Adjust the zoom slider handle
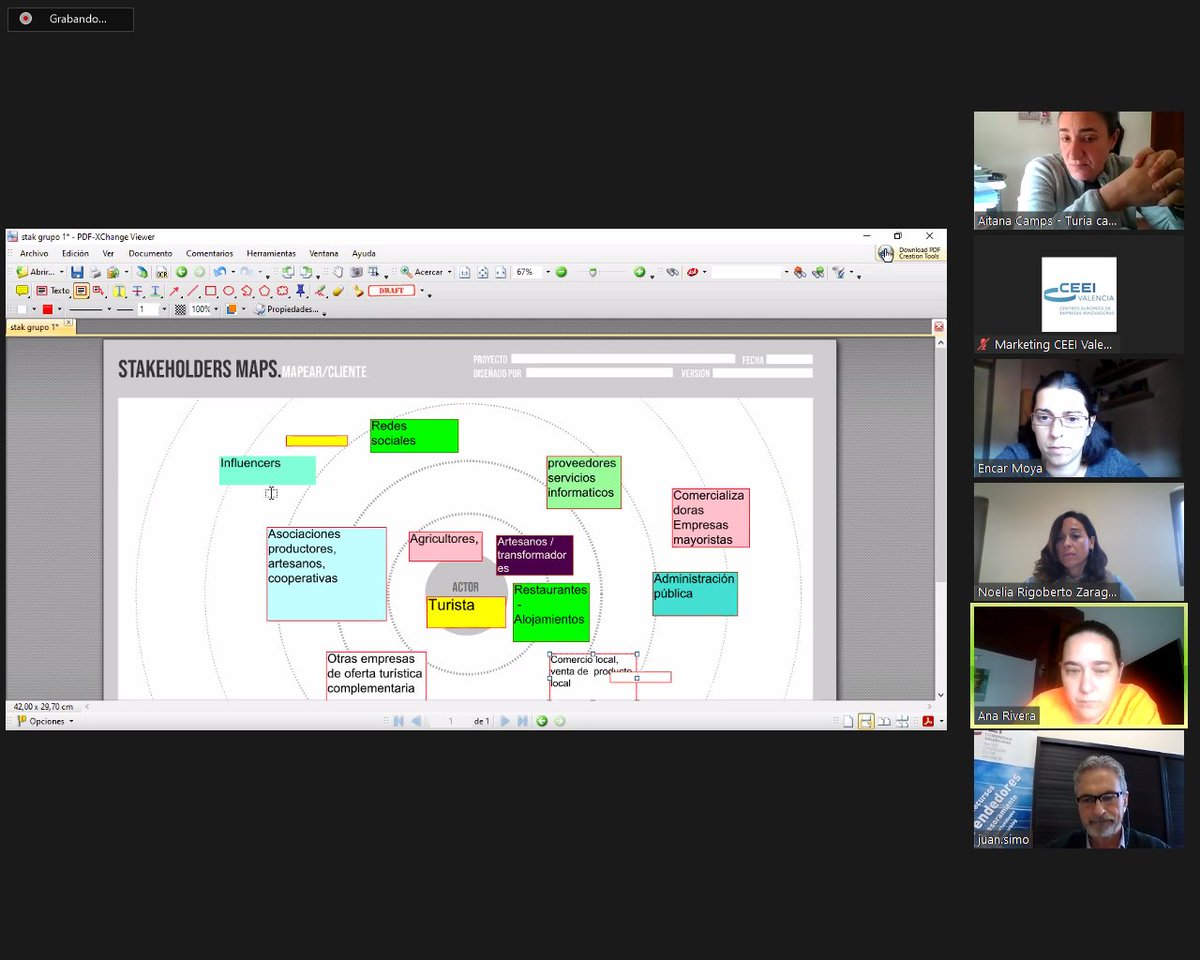The image size is (1200, 960). (593, 272)
